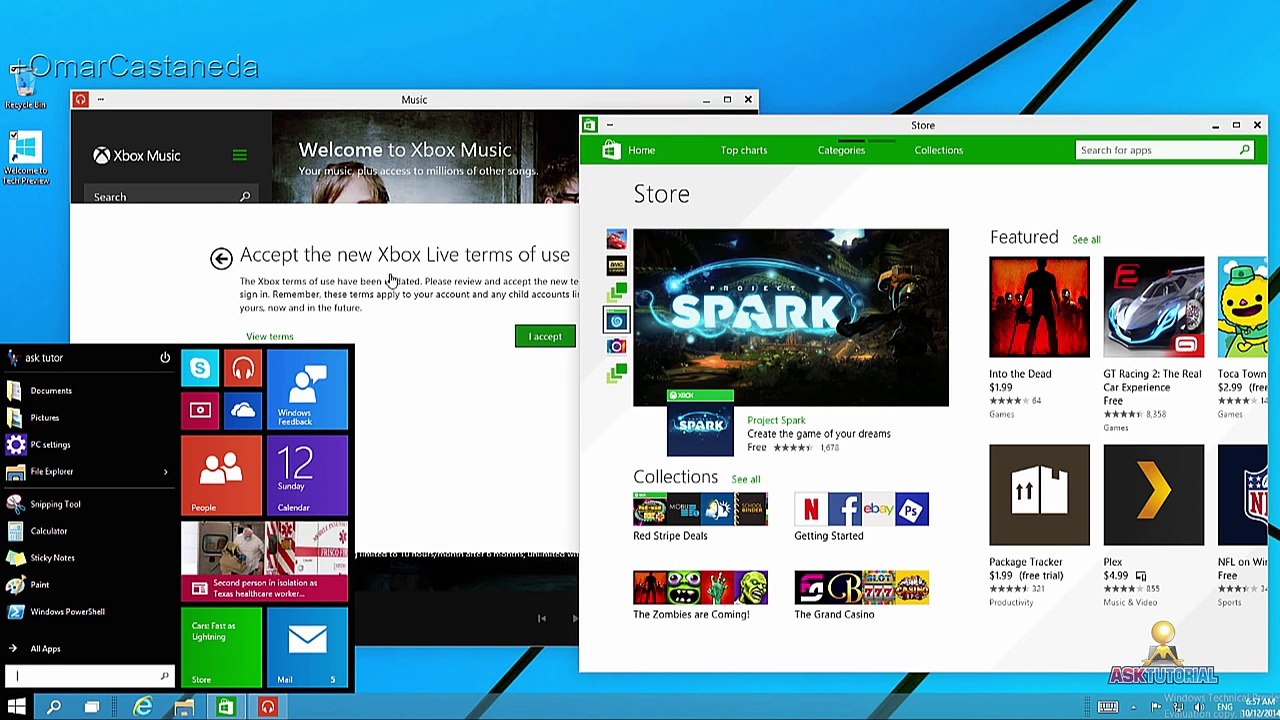Open the network icon in system tray
The height and width of the screenshot is (720, 1280).
point(1178,707)
